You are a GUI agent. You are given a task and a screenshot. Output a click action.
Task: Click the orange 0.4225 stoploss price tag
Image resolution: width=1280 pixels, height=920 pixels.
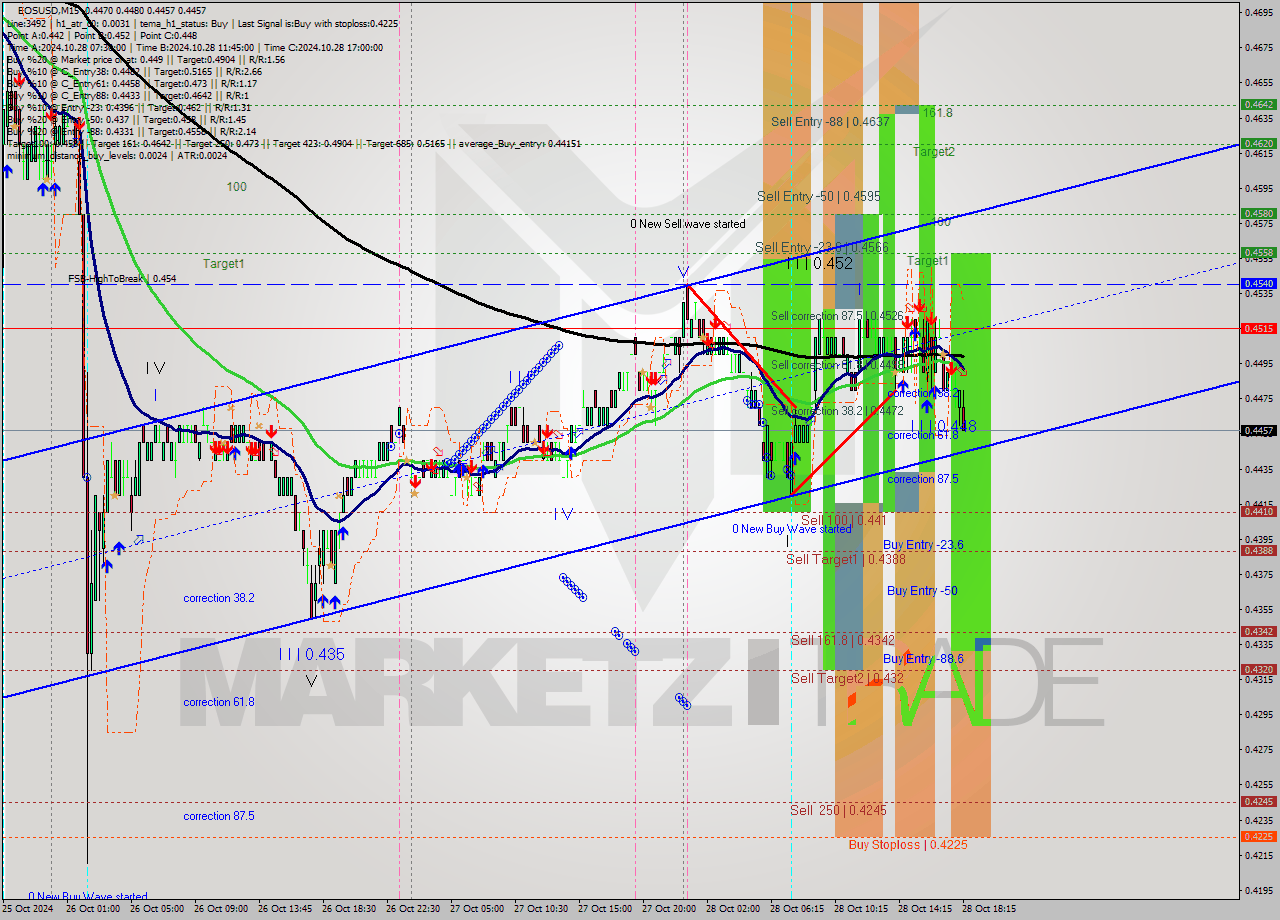coord(1258,836)
